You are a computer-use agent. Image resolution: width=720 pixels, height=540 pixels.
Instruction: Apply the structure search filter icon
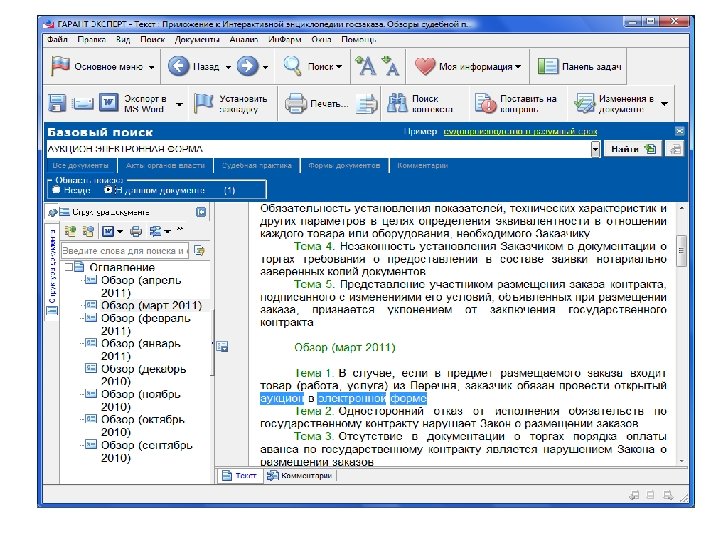tap(199, 251)
